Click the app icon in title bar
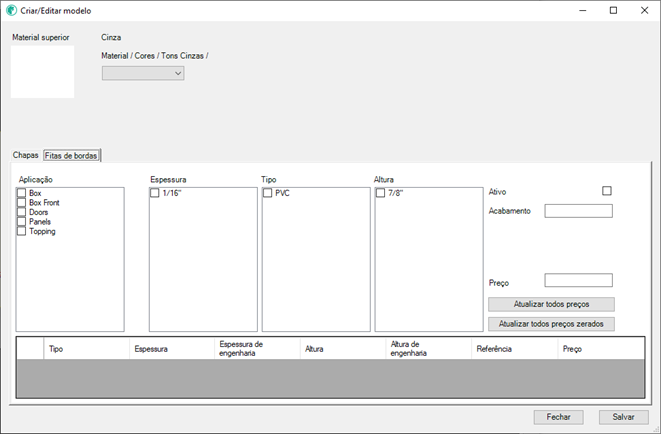661x434 pixels. pyautogui.click(x=11, y=10)
